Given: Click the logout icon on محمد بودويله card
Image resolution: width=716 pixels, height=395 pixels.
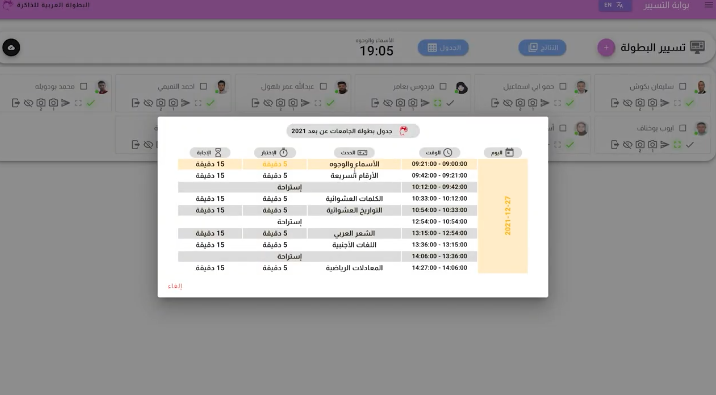Looking at the screenshot, I should (16, 103).
